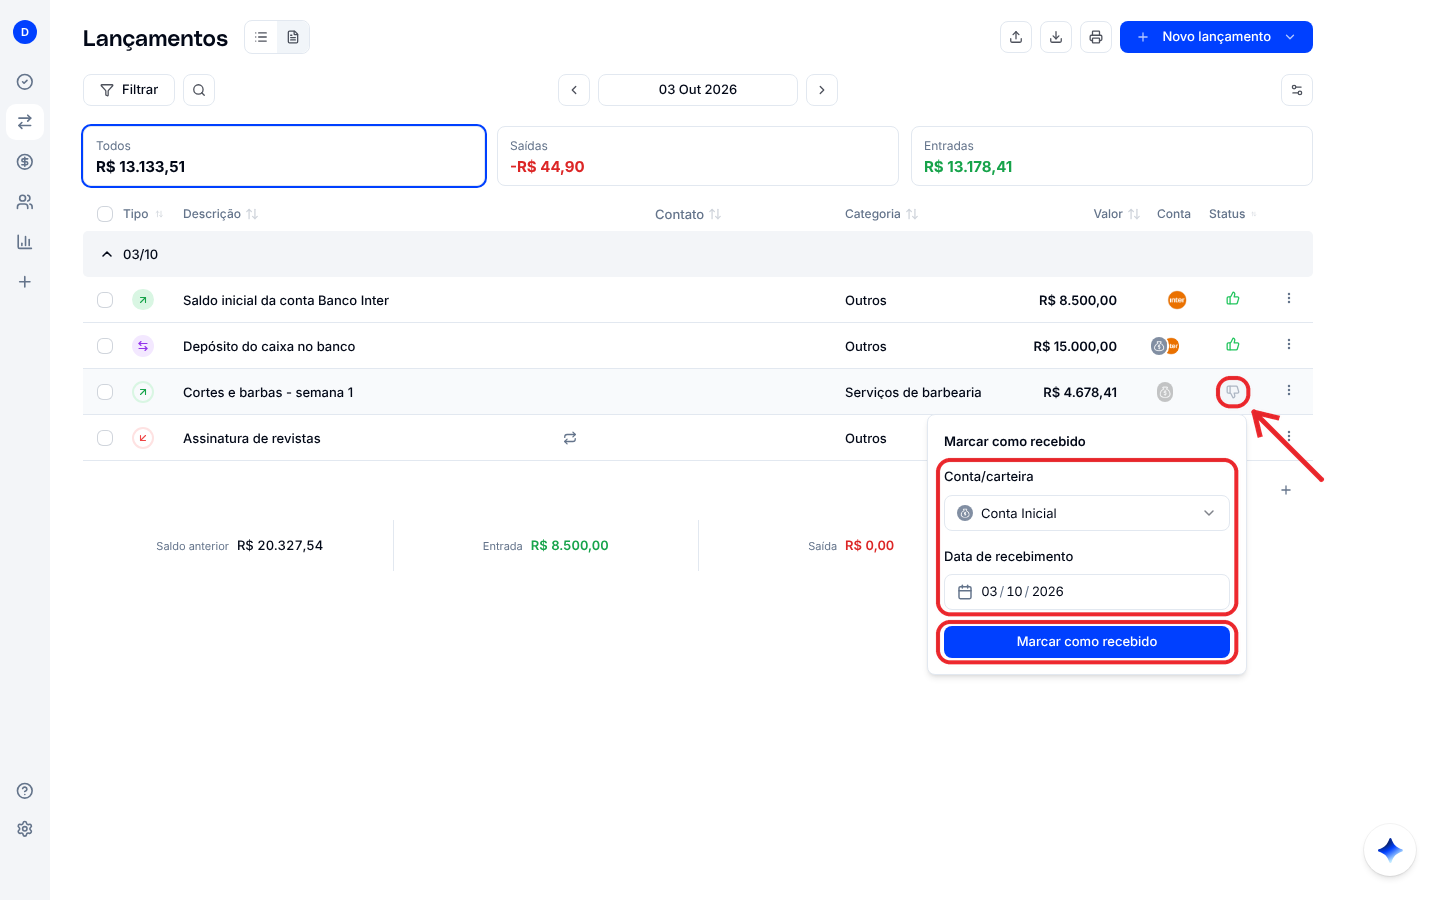The width and height of the screenshot is (1440, 900).
Task: Check the Saldo inicial da conta Banco Inter row
Action: [105, 300]
